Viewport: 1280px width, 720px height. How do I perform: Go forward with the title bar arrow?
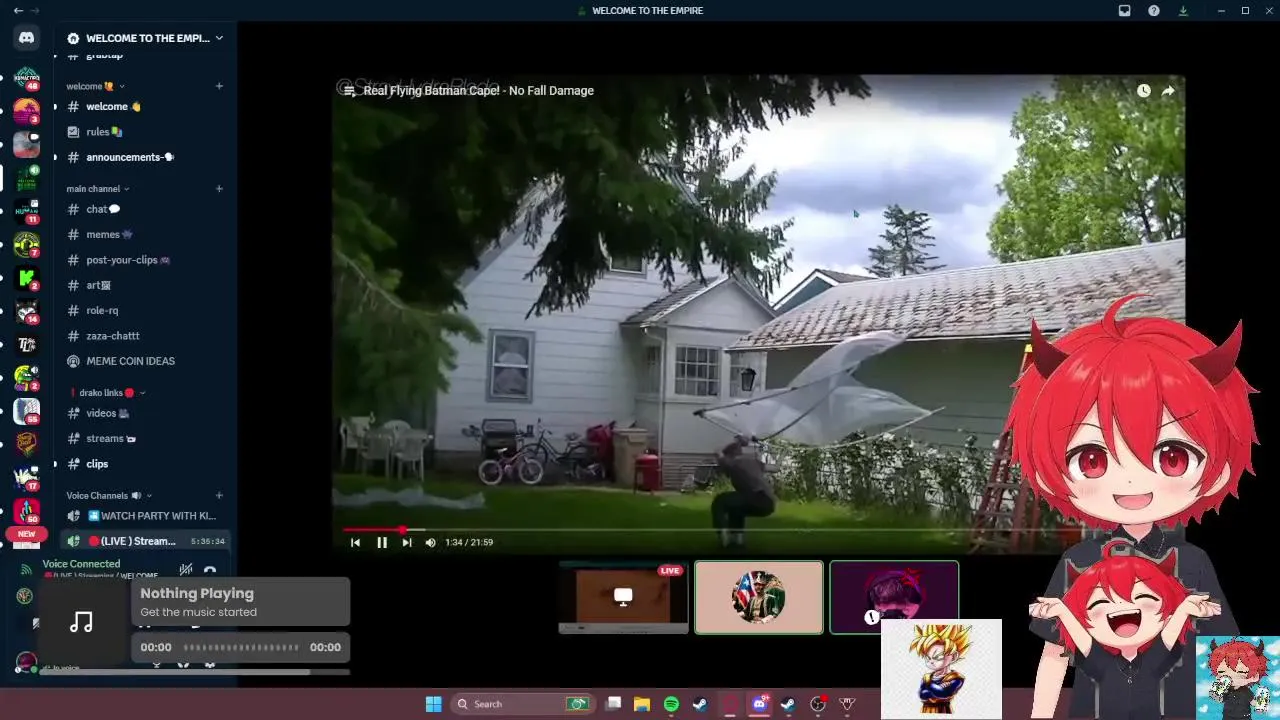click(37, 10)
